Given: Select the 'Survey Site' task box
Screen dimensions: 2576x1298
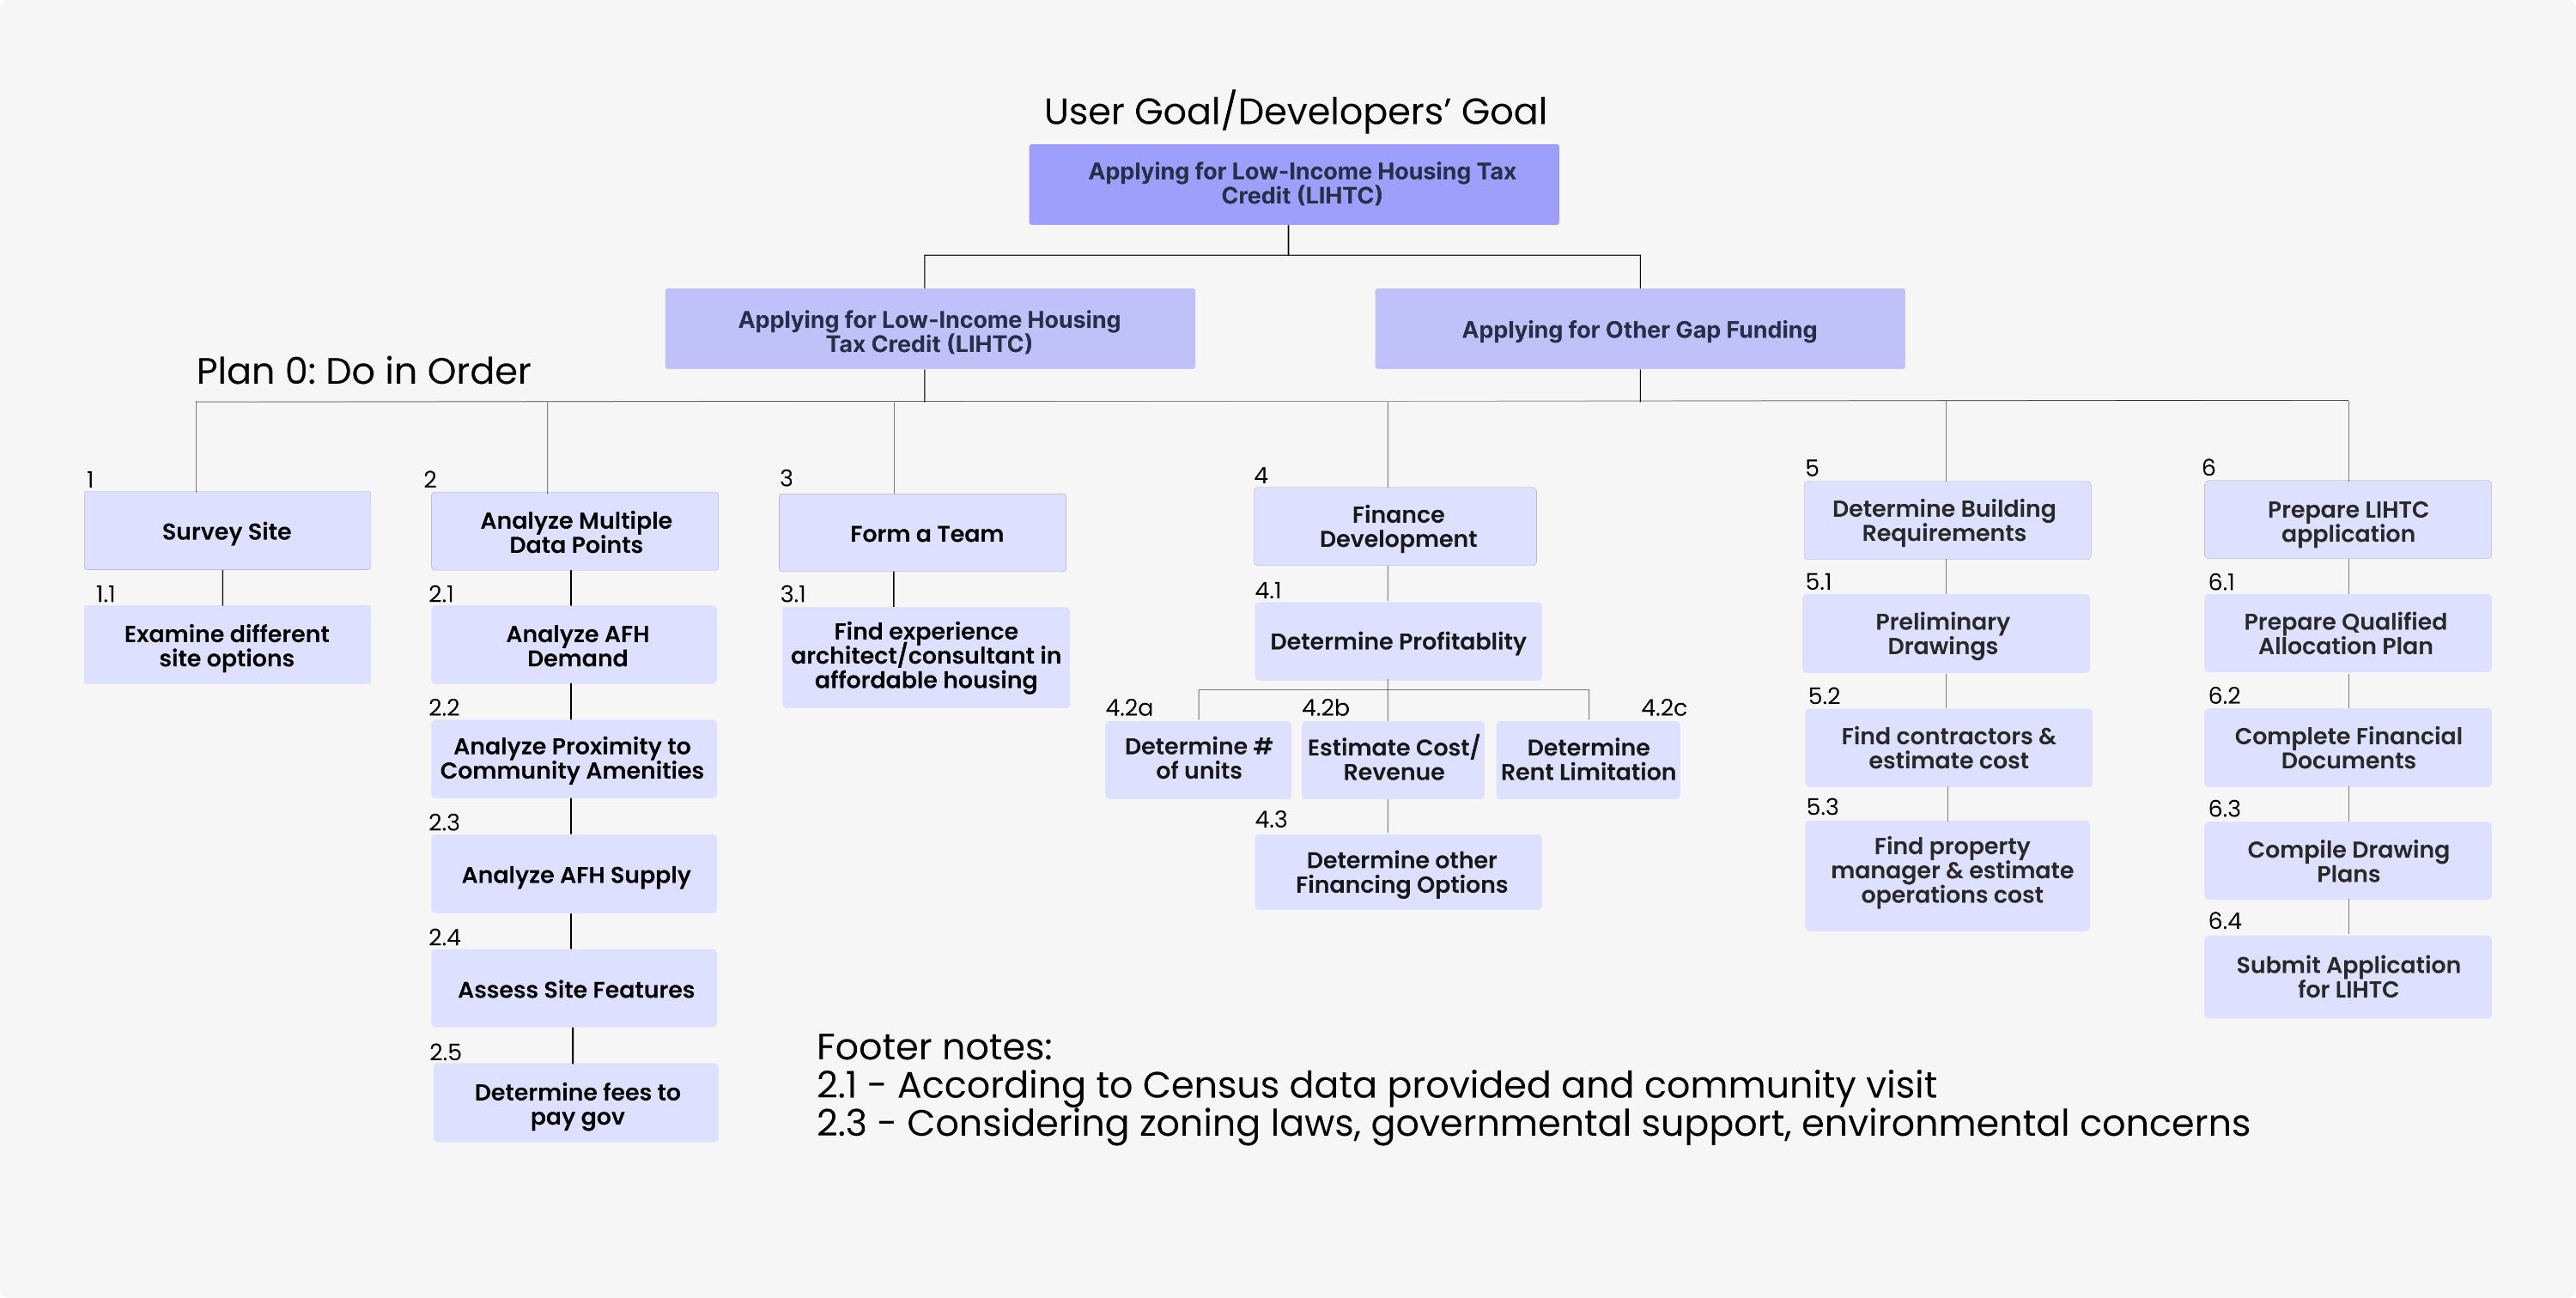Looking at the screenshot, I should 226,531.
